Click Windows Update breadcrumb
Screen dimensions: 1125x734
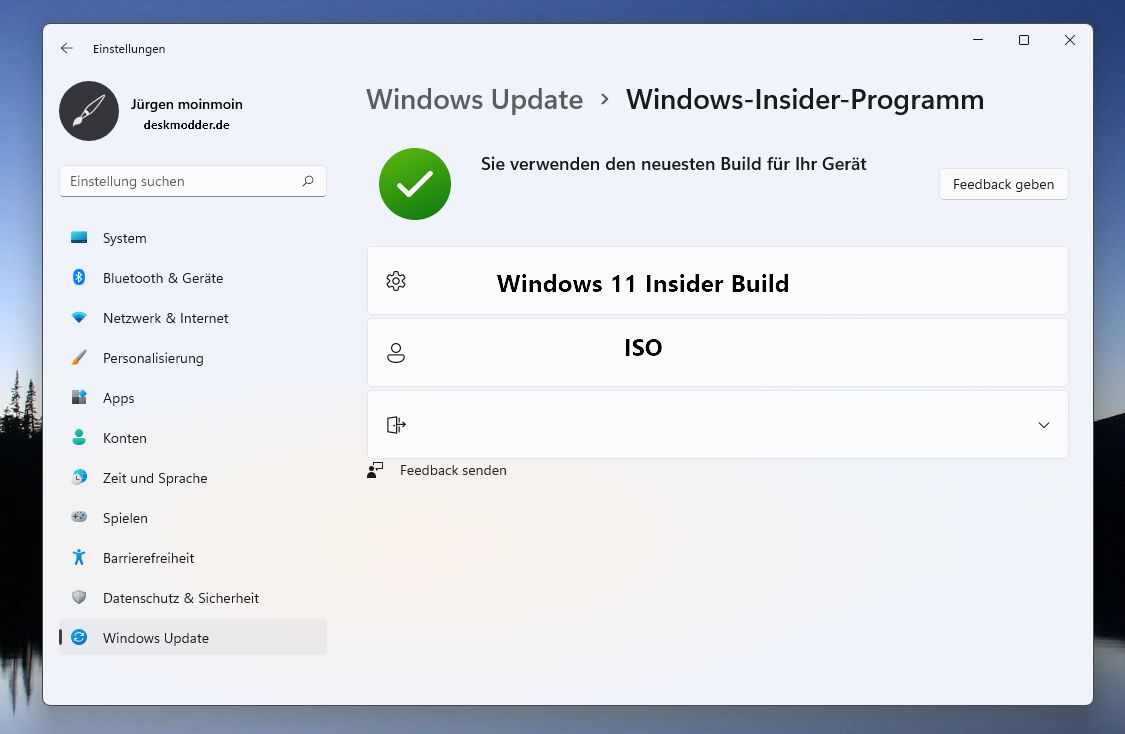pyautogui.click(x=474, y=100)
